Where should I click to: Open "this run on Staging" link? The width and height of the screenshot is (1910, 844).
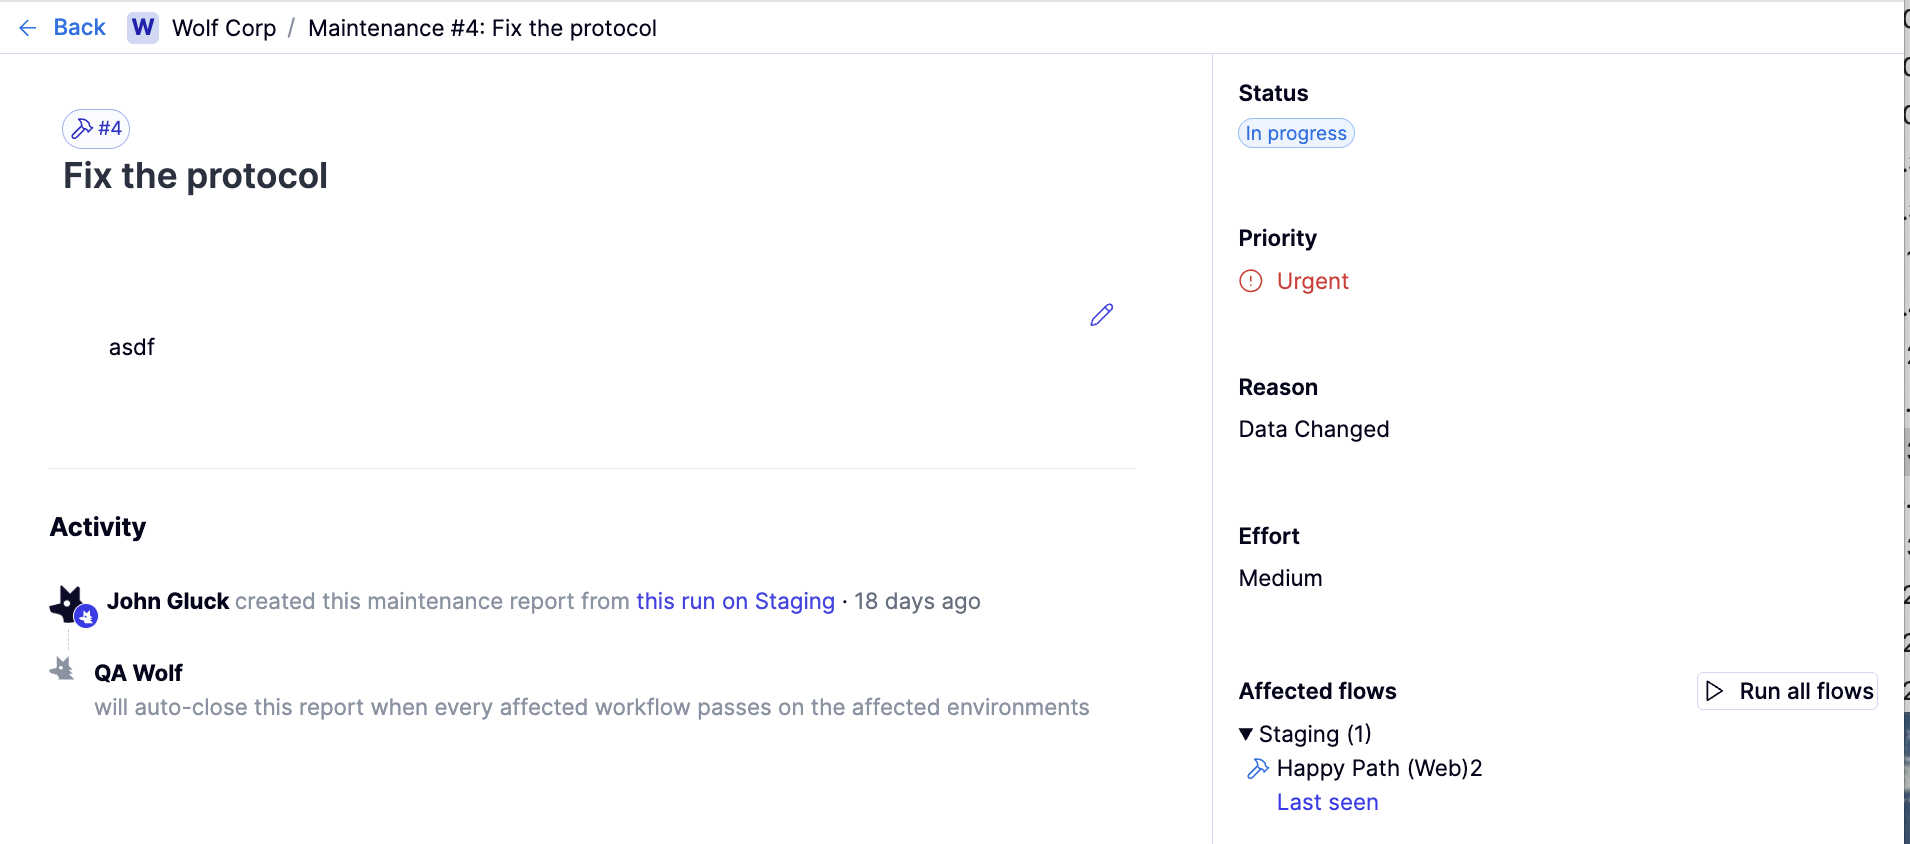click(x=735, y=601)
